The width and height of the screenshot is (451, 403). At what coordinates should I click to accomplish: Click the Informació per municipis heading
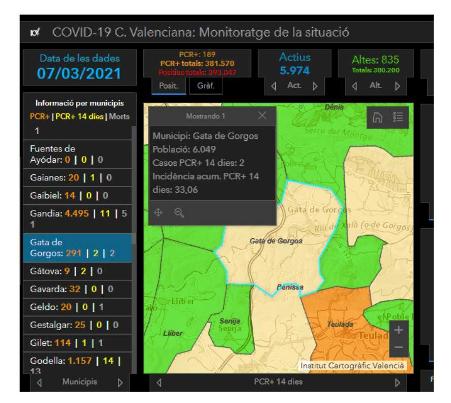(80, 103)
